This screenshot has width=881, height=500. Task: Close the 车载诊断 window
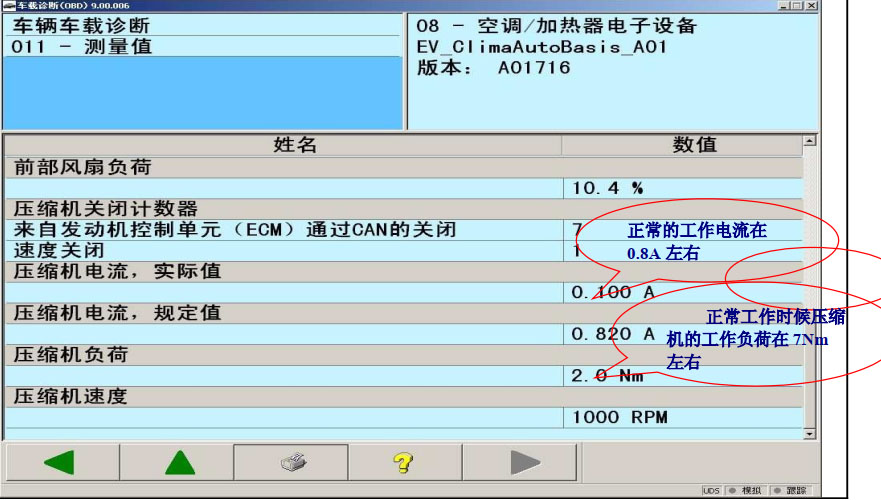pos(811,6)
